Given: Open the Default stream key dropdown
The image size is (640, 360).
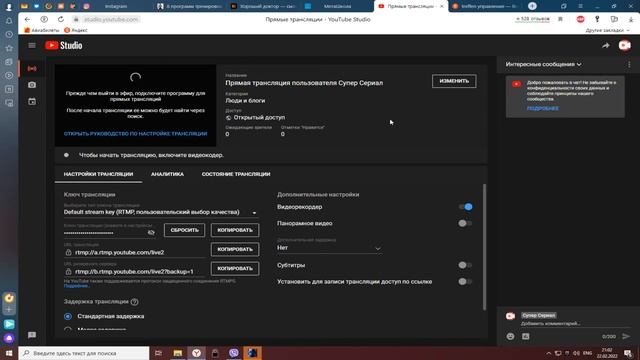Looking at the screenshot, I should 161,212.
